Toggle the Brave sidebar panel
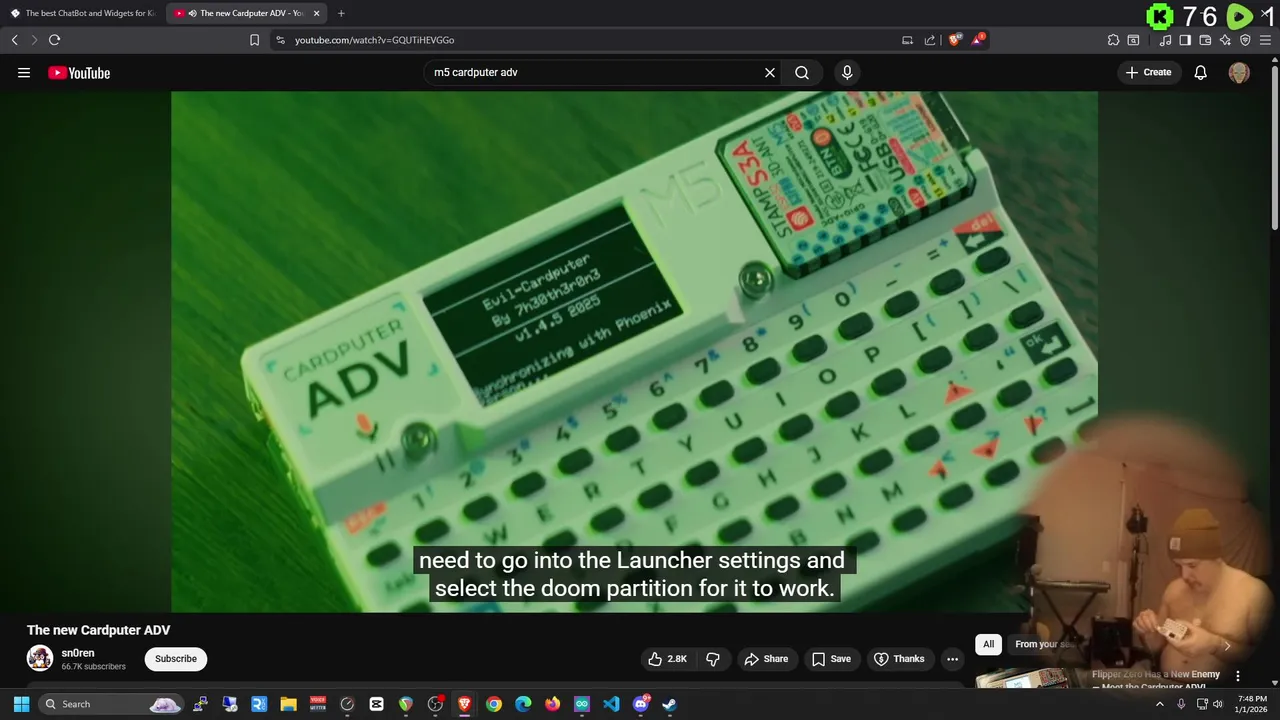Image resolution: width=1280 pixels, height=720 pixels. pos(1185,40)
